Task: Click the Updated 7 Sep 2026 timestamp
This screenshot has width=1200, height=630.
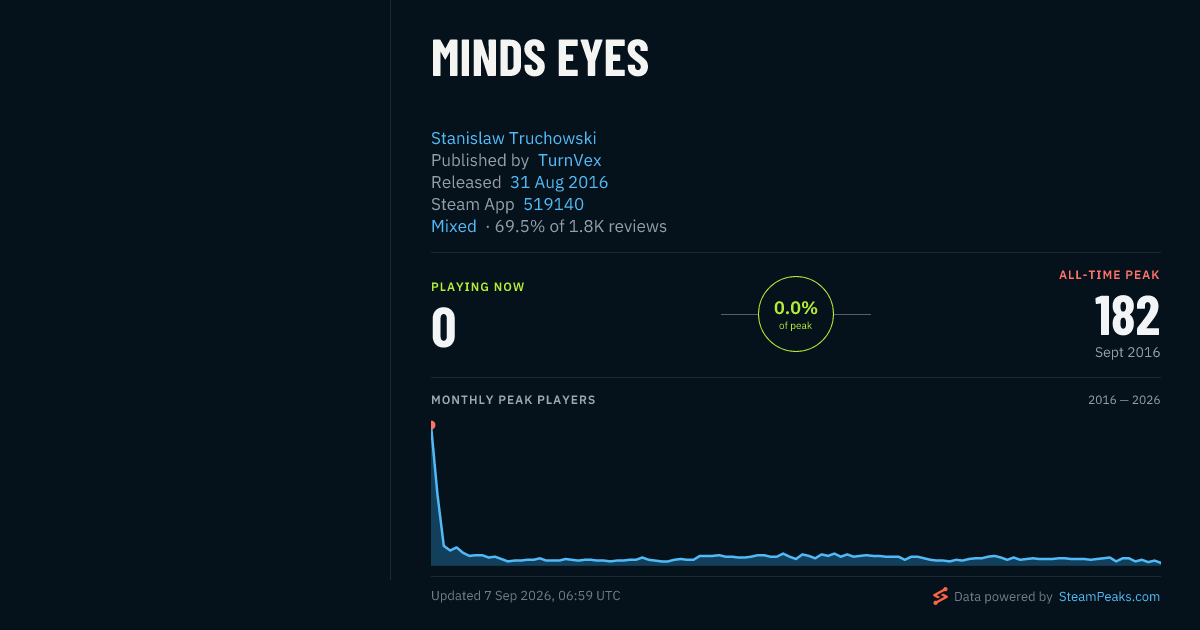Action: point(526,596)
